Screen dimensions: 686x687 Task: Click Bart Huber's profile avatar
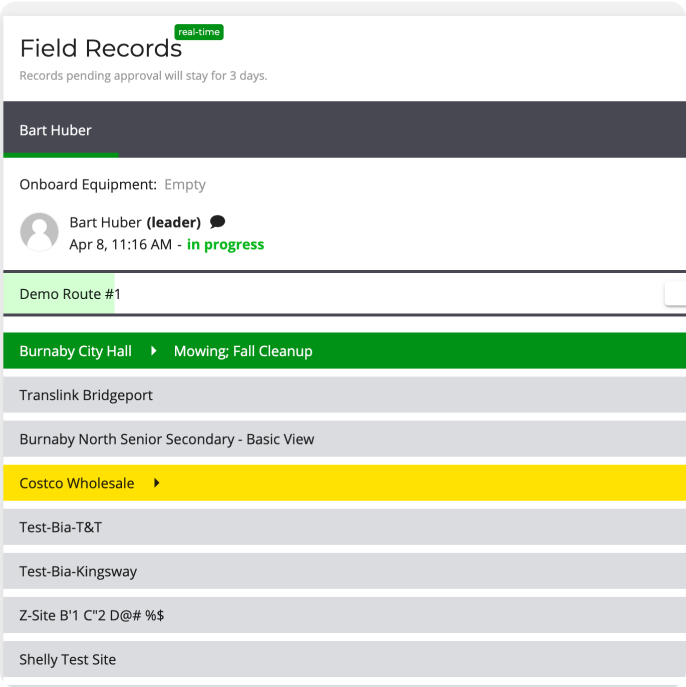tap(39, 232)
